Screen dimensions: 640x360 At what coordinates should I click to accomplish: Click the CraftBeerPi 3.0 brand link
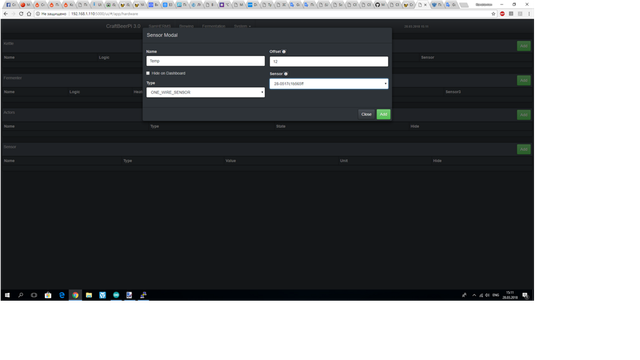coord(123,26)
